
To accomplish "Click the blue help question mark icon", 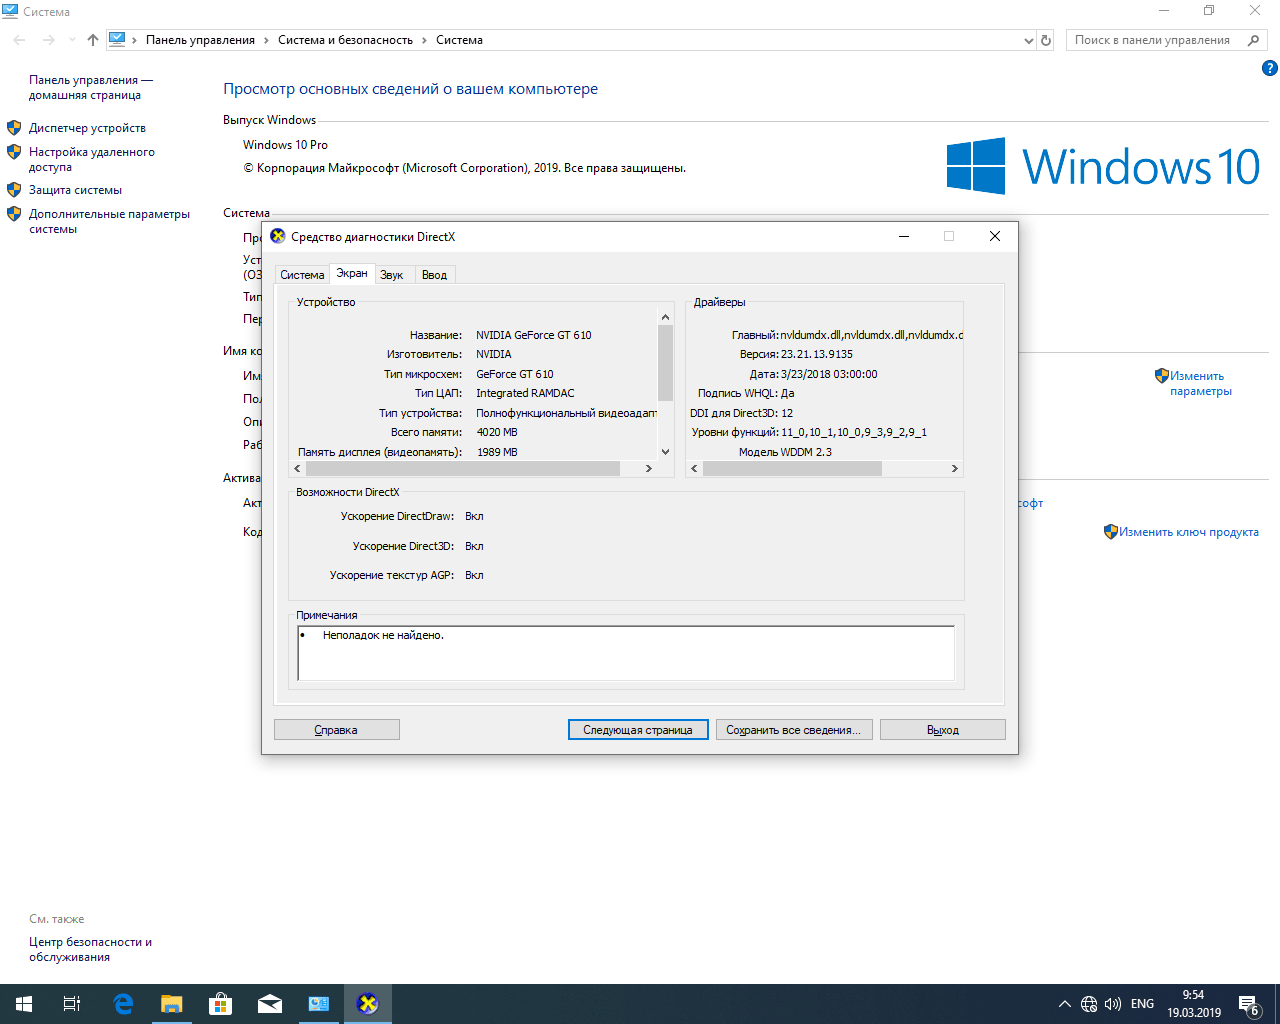I will coord(1269,69).
